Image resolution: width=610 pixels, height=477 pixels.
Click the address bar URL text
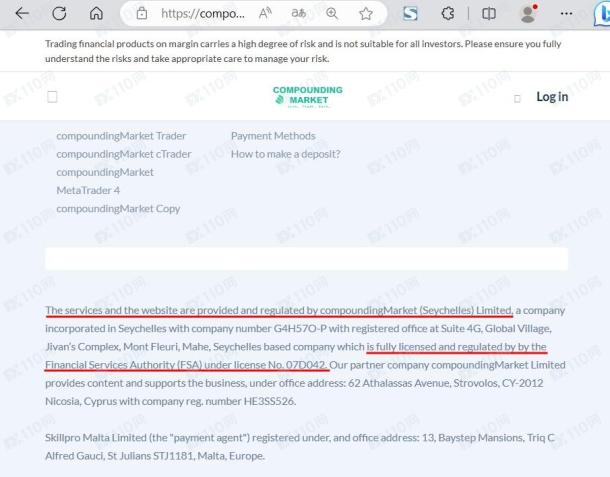point(203,14)
